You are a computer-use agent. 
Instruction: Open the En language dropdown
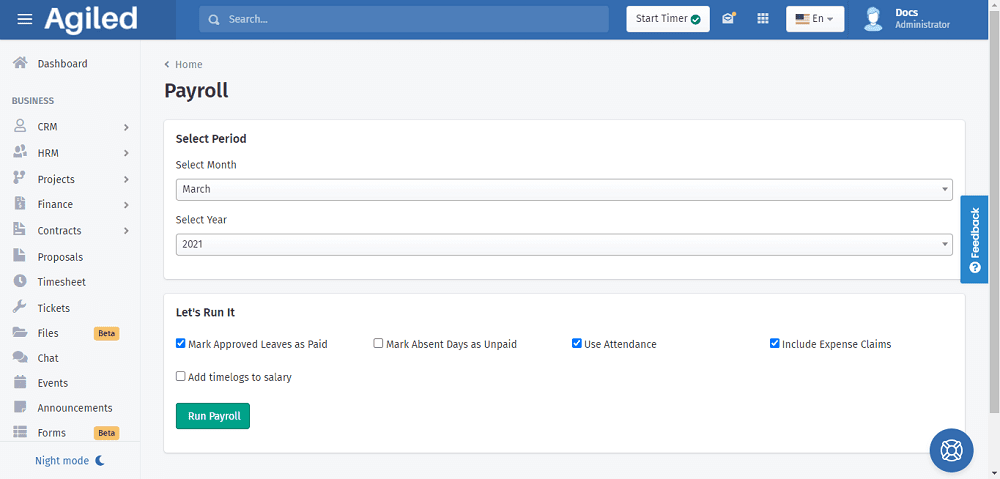point(815,19)
